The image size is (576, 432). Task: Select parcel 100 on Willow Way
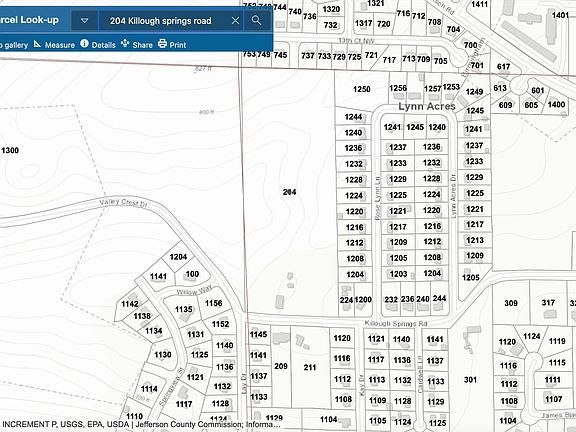click(x=192, y=274)
